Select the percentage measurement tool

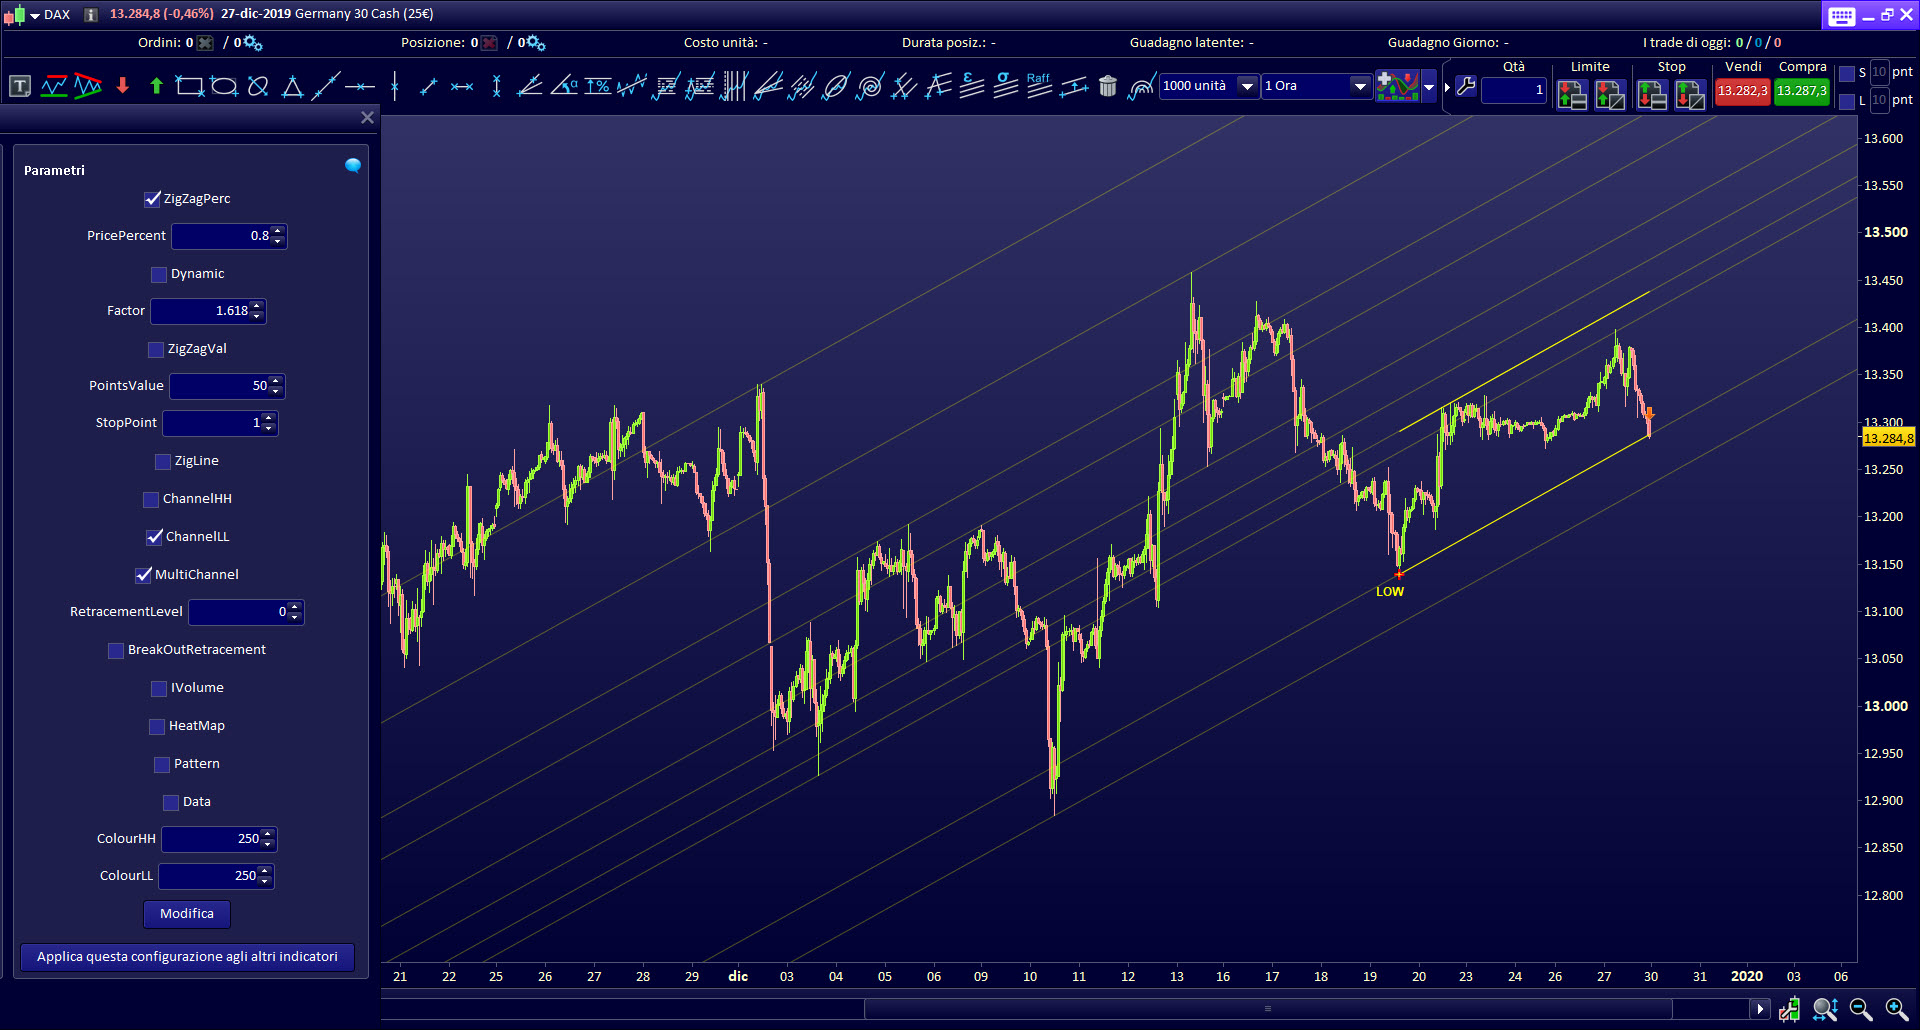click(598, 86)
